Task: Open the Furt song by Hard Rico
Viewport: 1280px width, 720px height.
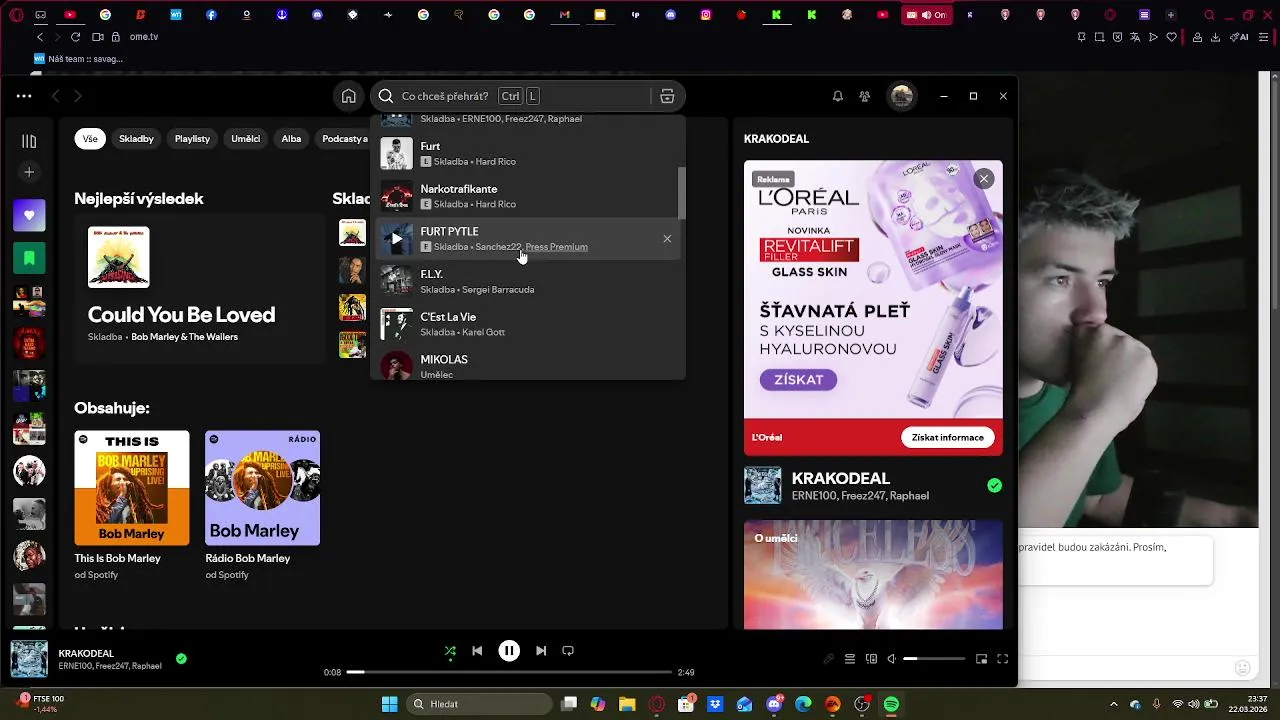Action: (x=528, y=154)
